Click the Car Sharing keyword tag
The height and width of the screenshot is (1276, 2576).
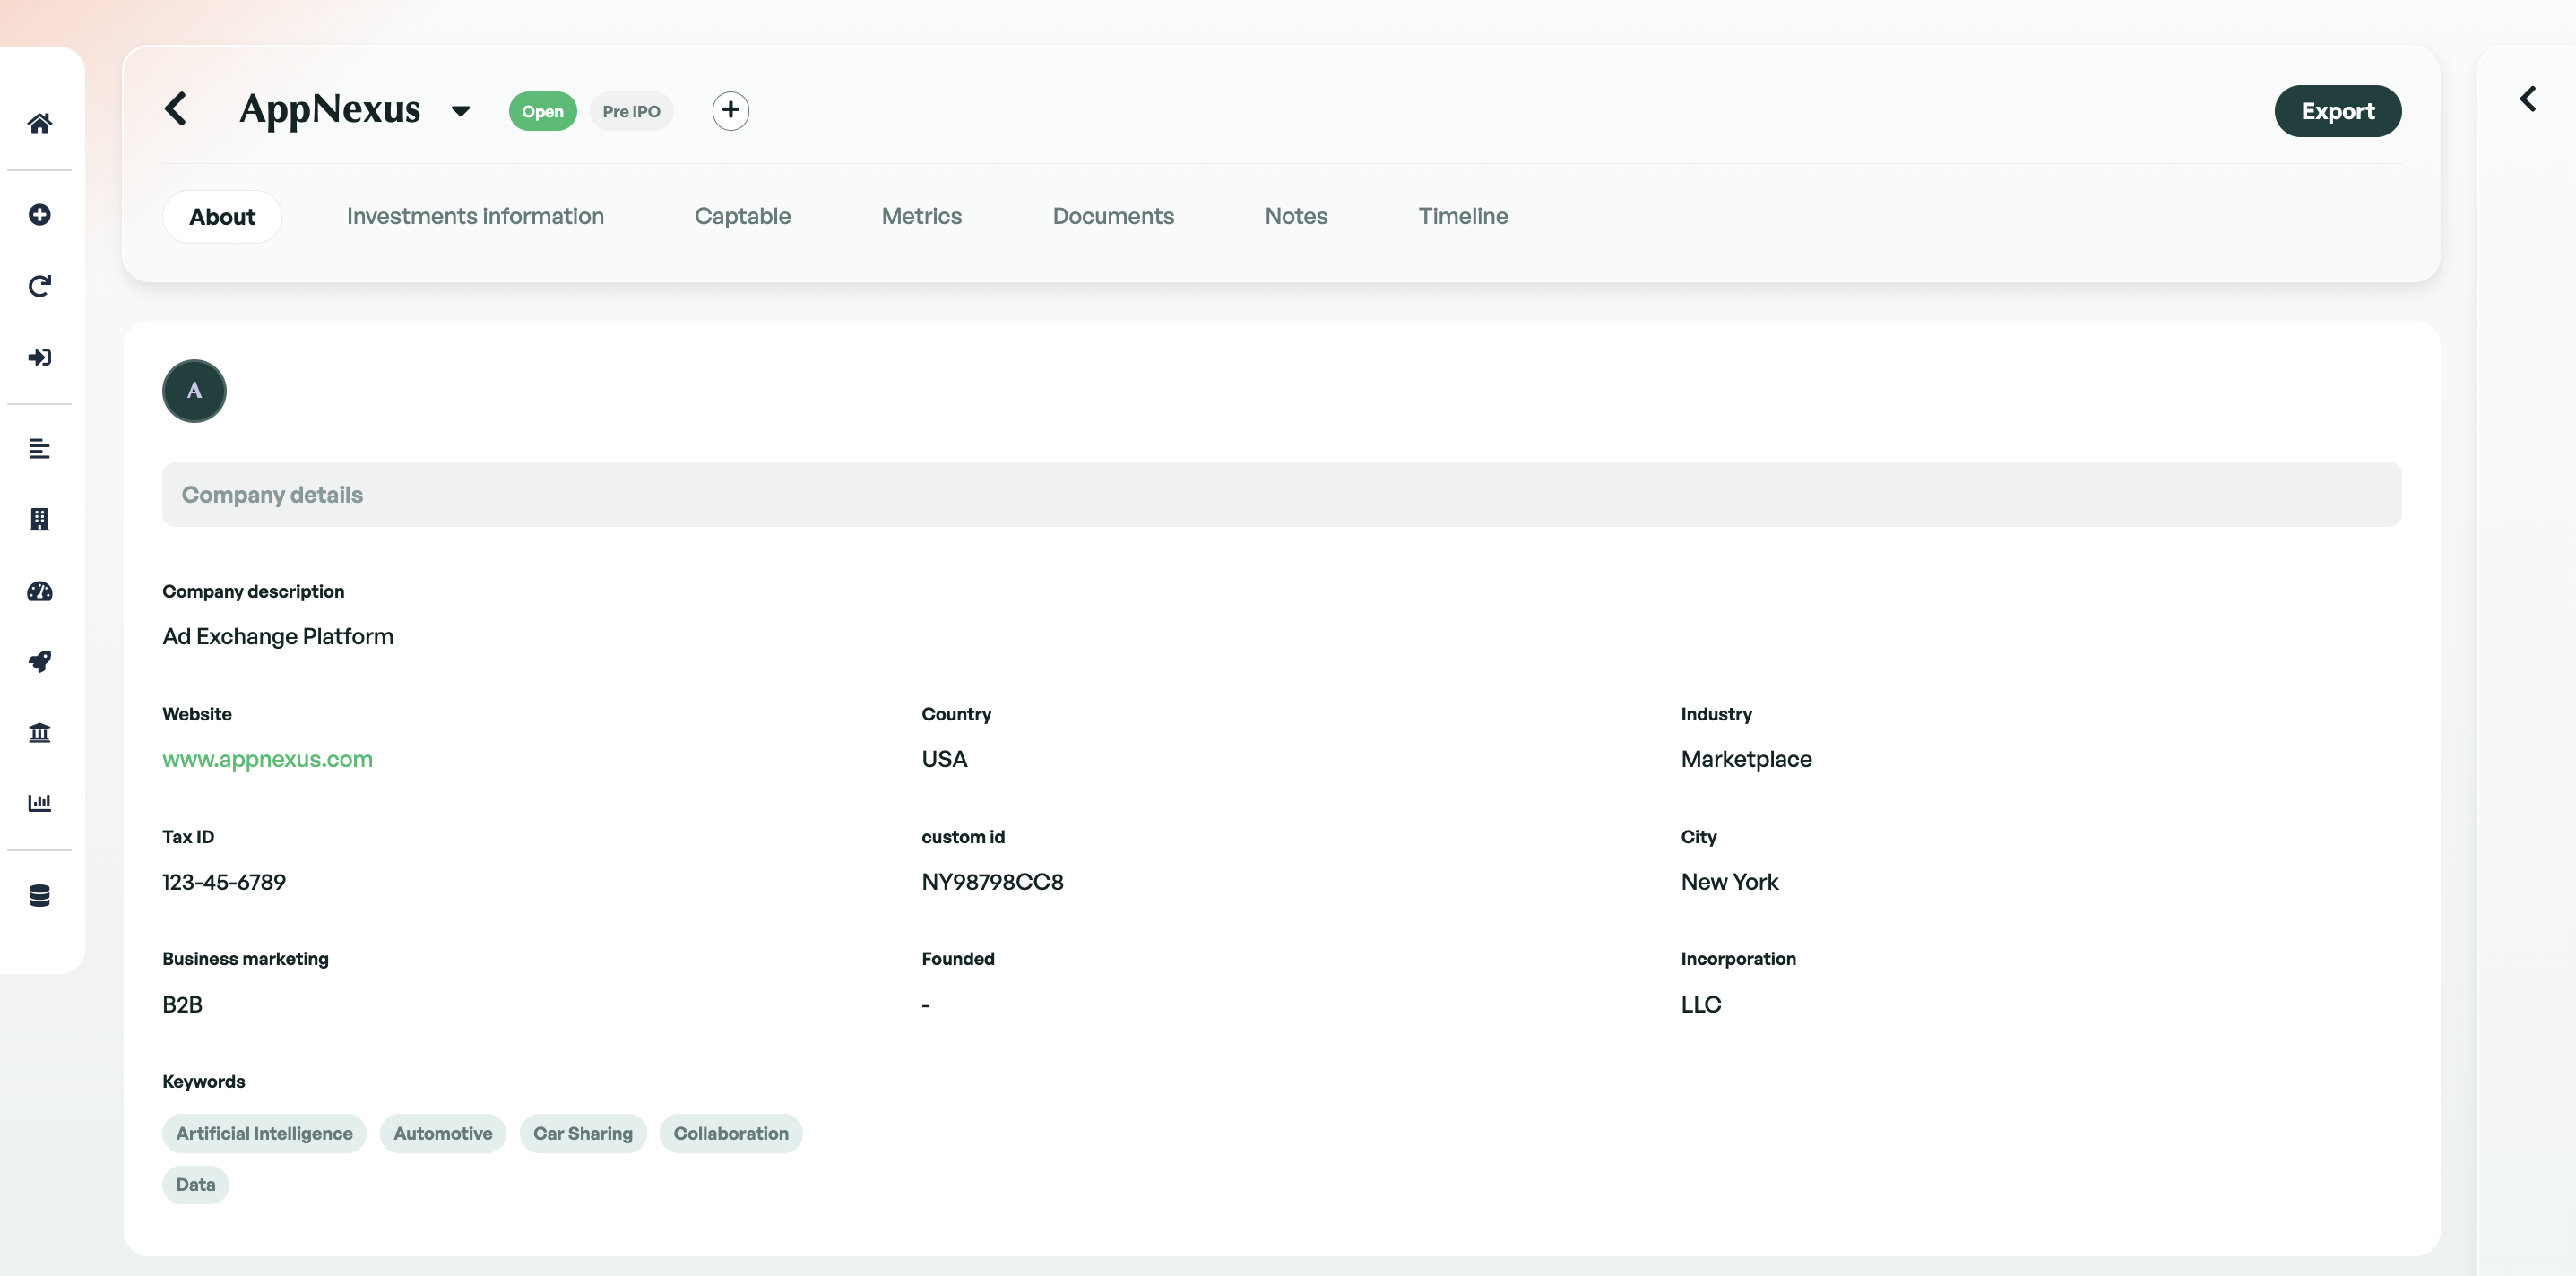[583, 1133]
